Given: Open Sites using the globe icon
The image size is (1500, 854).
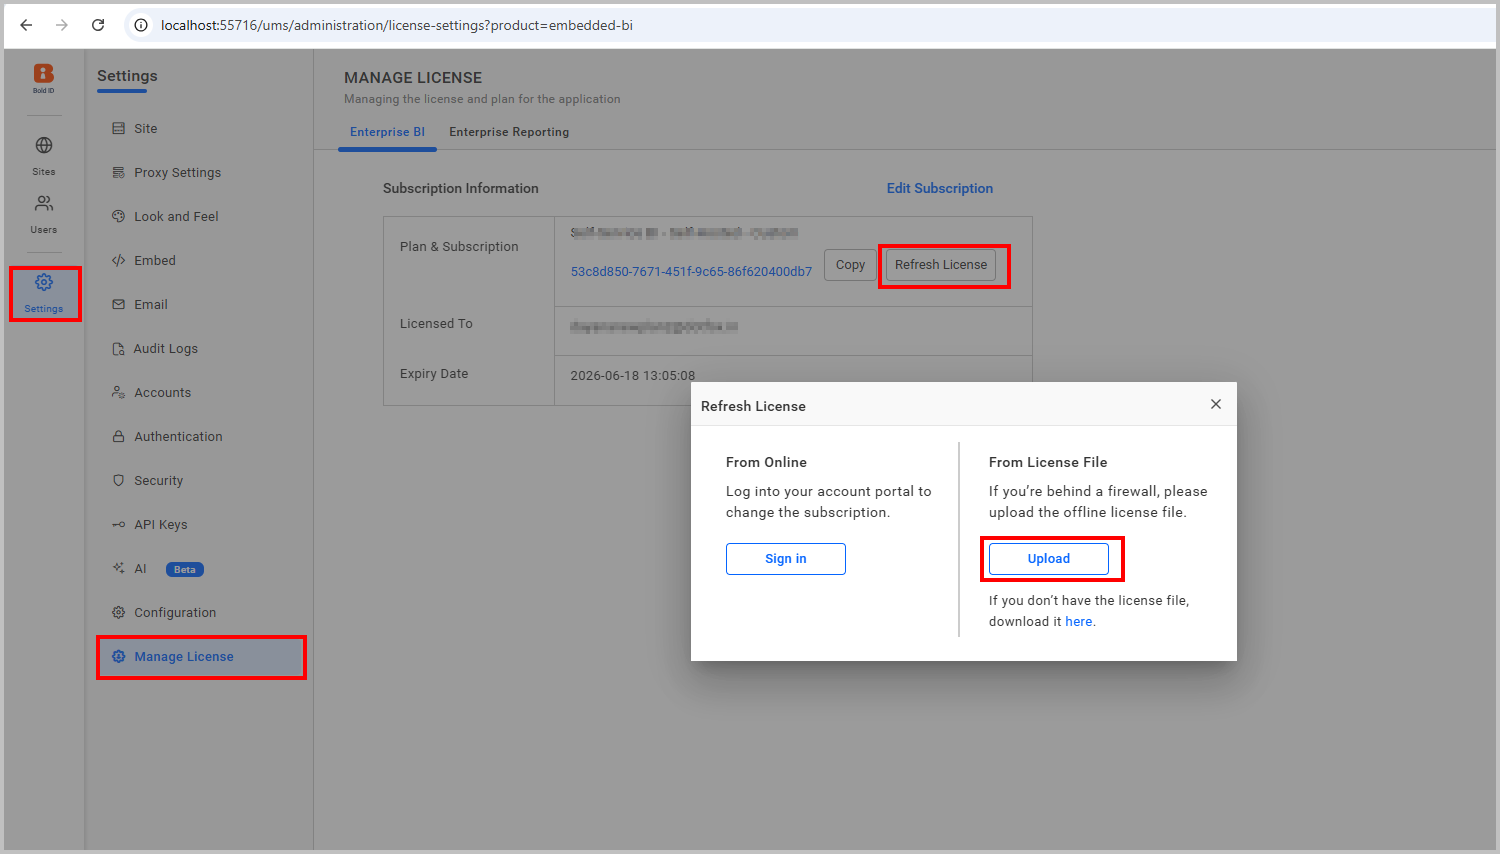Looking at the screenshot, I should tap(43, 145).
